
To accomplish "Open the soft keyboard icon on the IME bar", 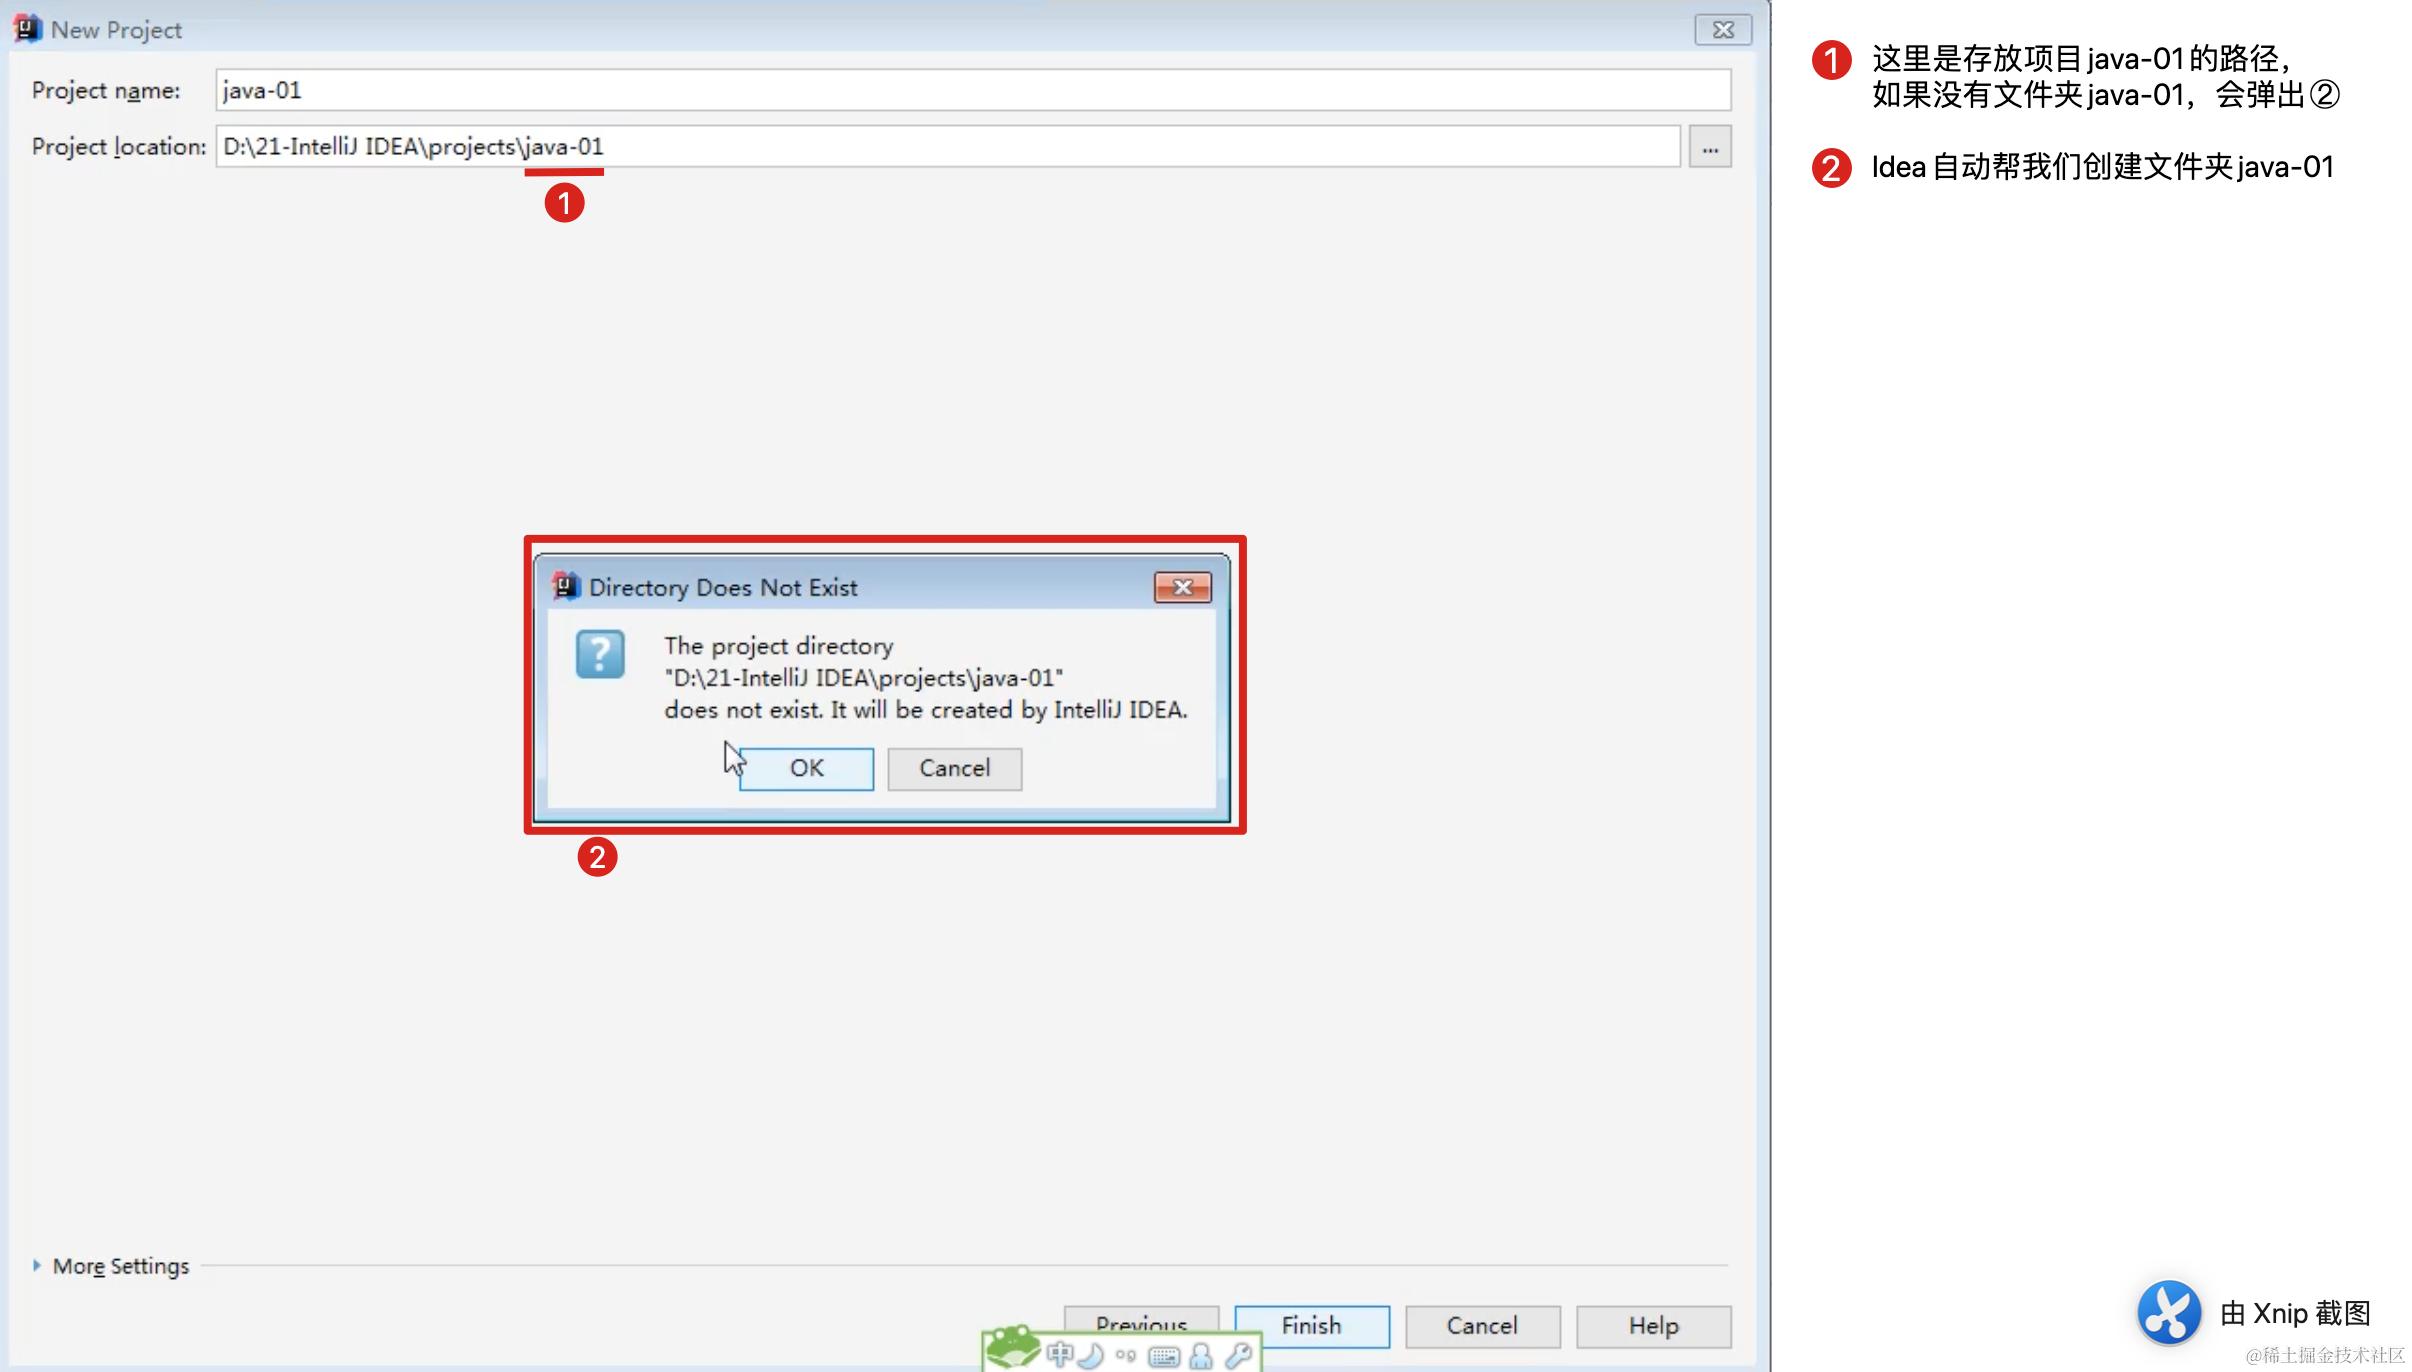I will point(1164,1356).
